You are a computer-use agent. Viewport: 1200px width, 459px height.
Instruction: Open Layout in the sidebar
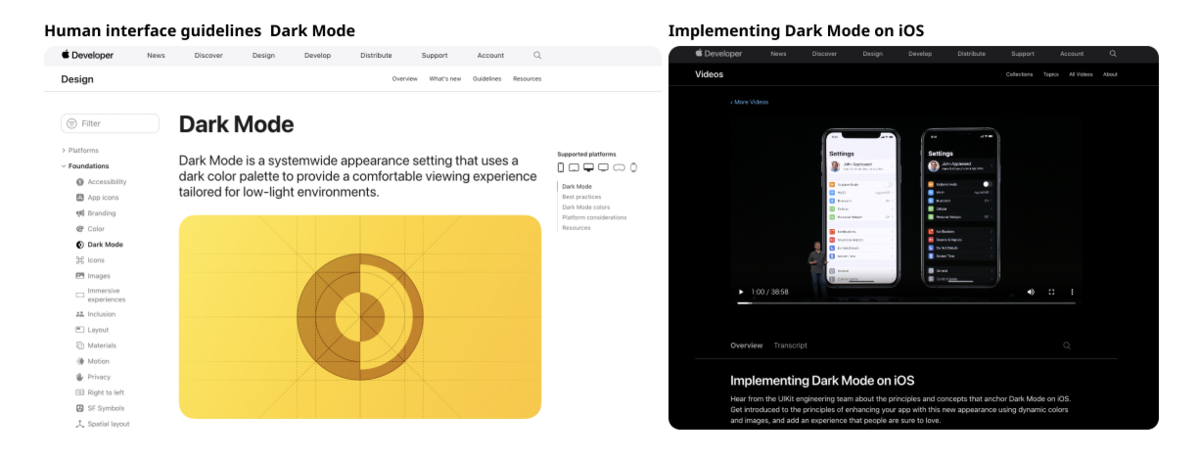(x=92, y=329)
